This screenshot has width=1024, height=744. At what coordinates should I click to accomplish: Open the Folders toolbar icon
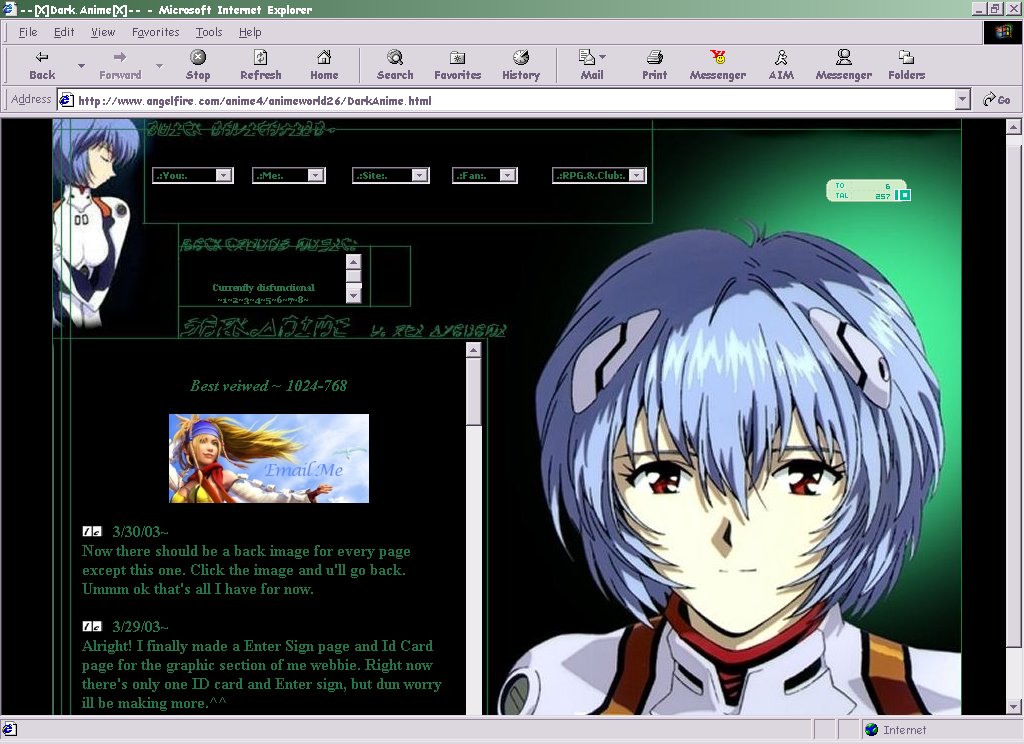[x=906, y=58]
